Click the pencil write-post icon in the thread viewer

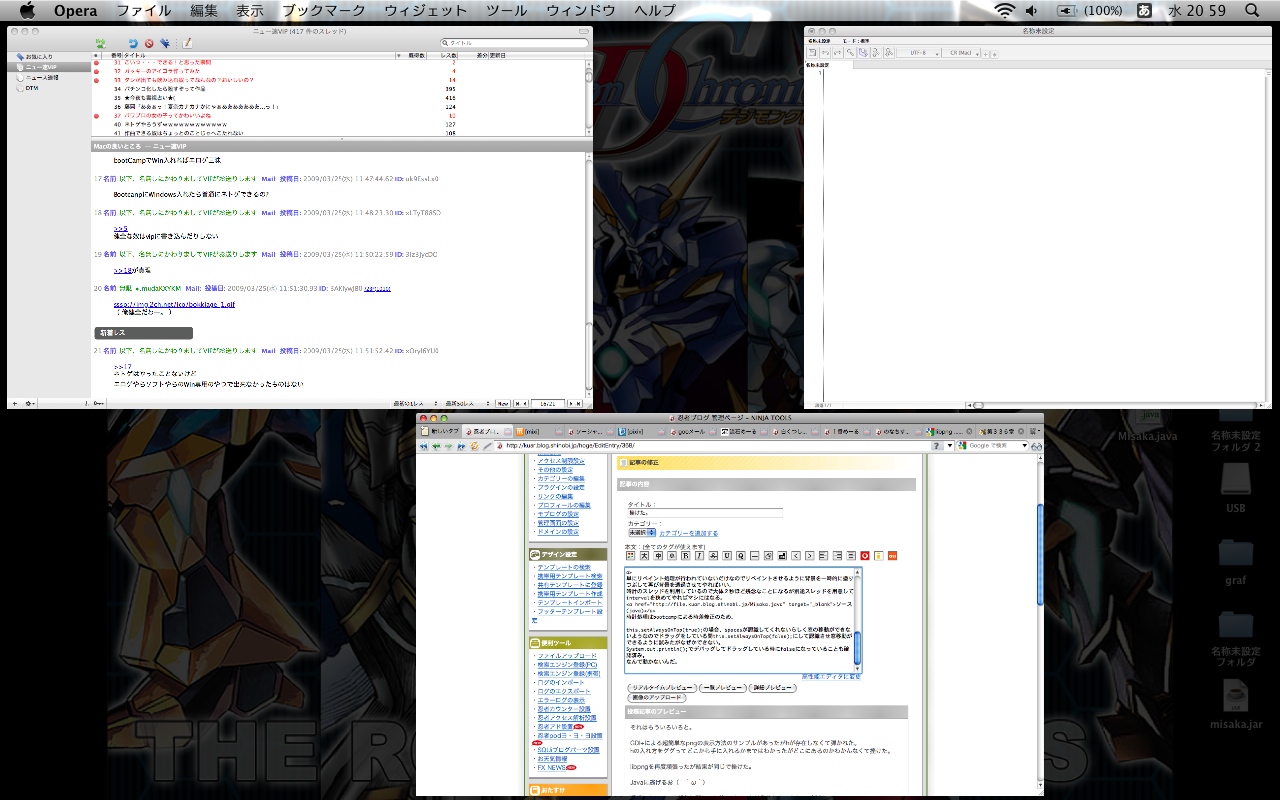186,43
